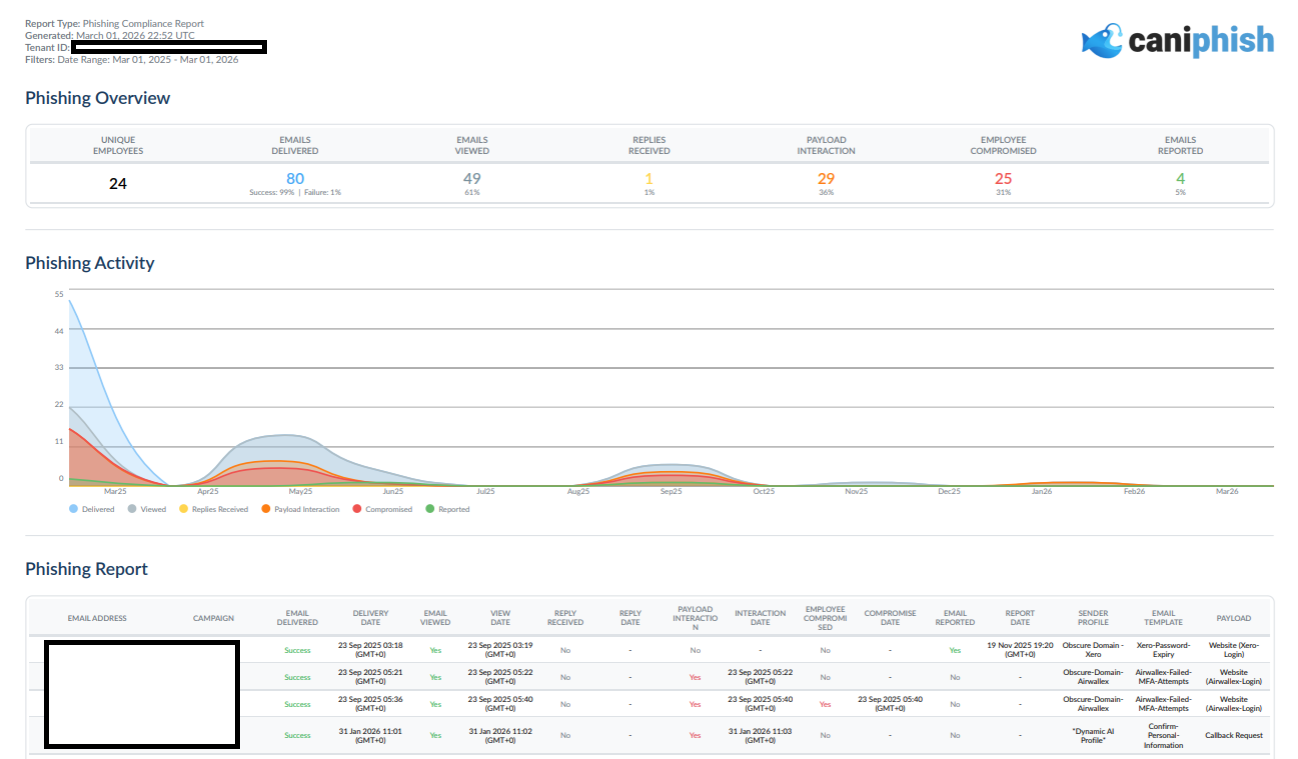Click the blue Delivered legend dot

(x=74, y=509)
